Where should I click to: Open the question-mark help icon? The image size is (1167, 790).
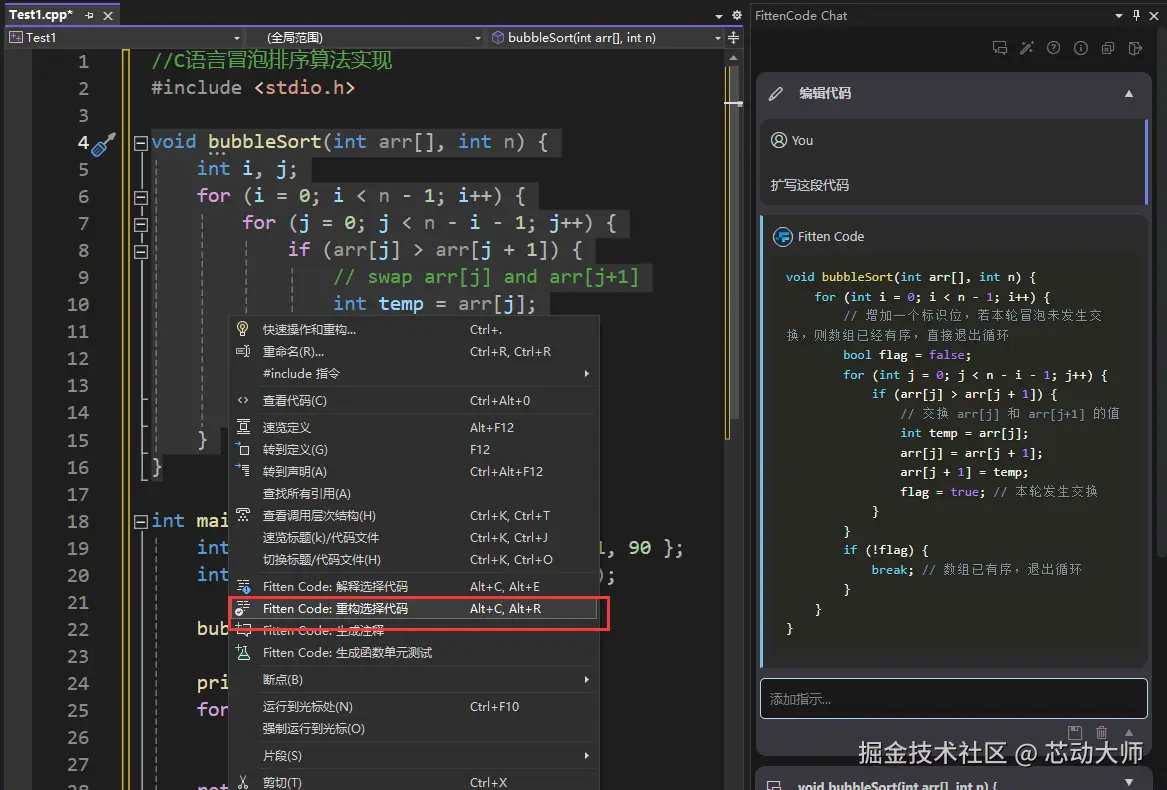click(1053, 48)
